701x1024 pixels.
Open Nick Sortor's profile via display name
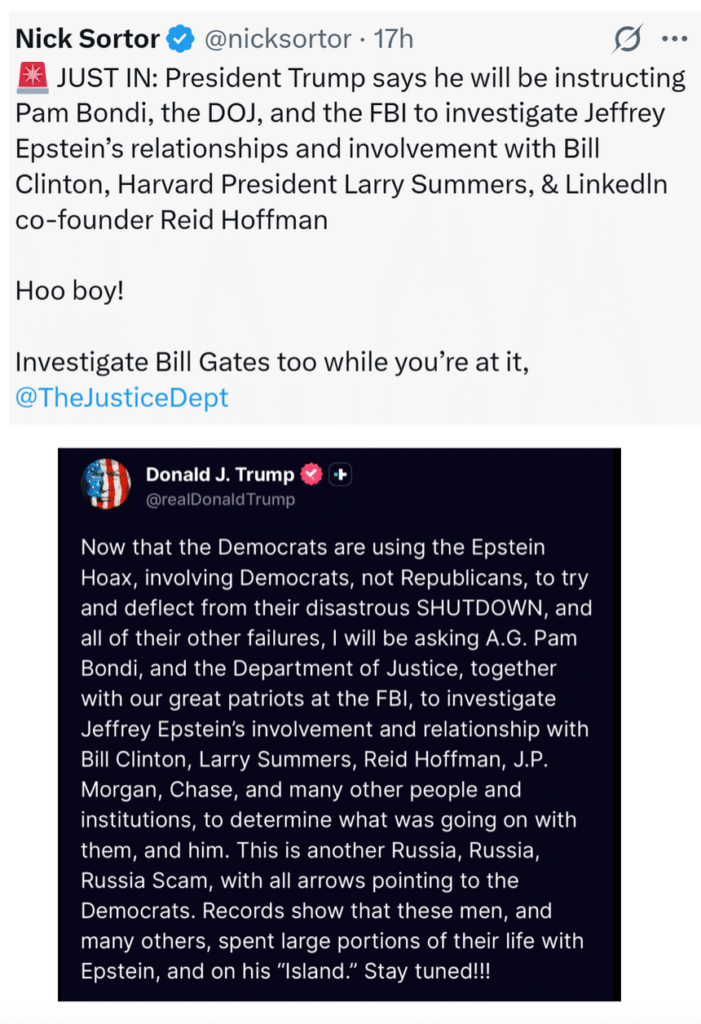pos(88,40)
